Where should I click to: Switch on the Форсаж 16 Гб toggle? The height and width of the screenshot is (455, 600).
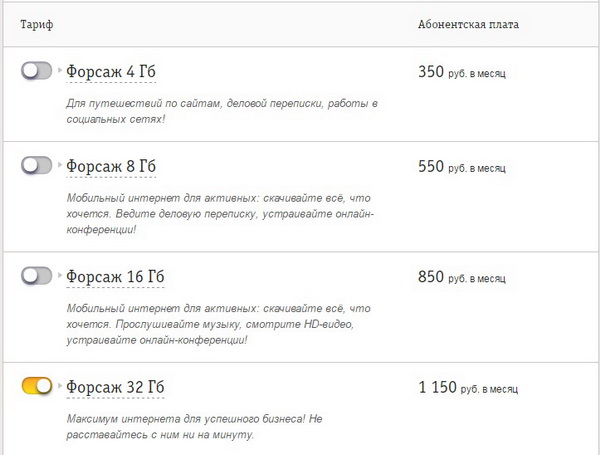click(36, 275)
